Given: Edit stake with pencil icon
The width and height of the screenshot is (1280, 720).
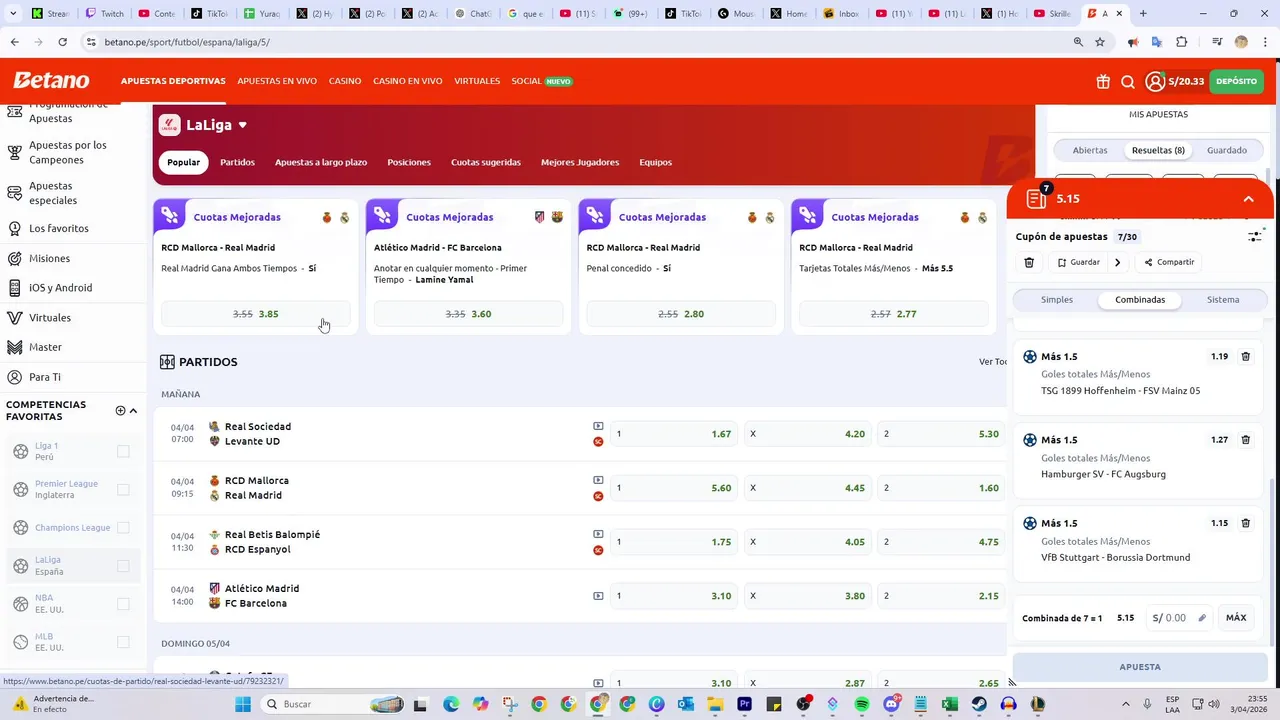Looking at the screenshot, I should pos(1202,618).
